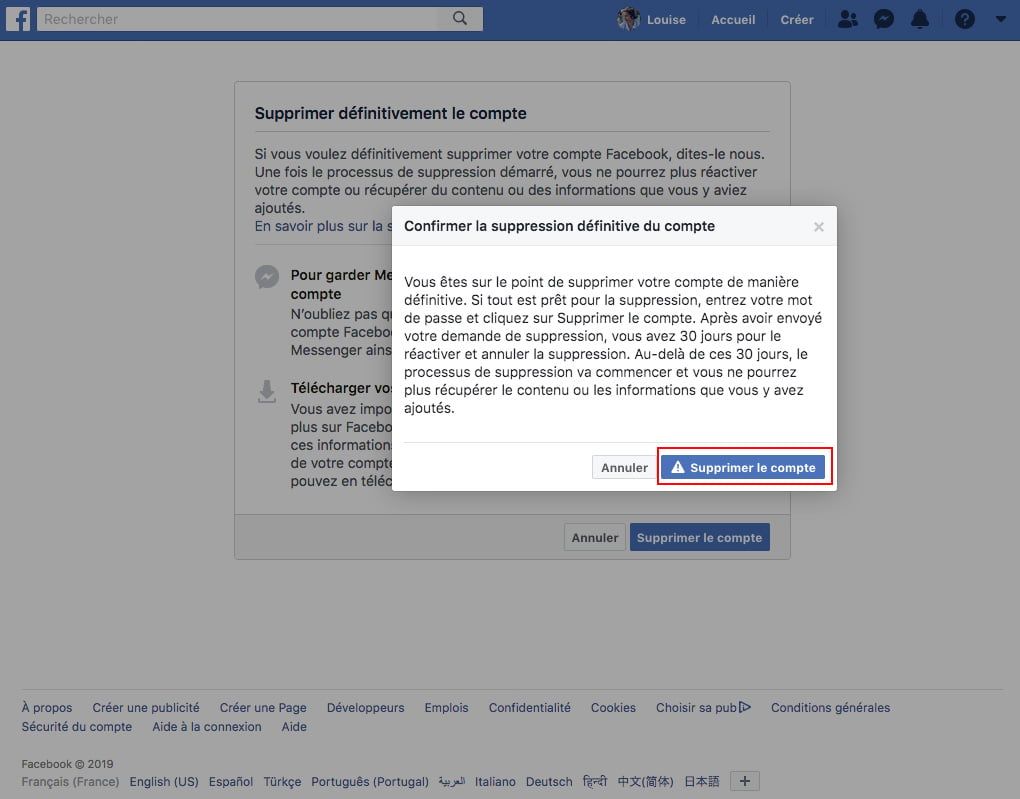Open Choisir sa pub footer link
This screenshot has height=799, width=1020.
coord(696,707)
